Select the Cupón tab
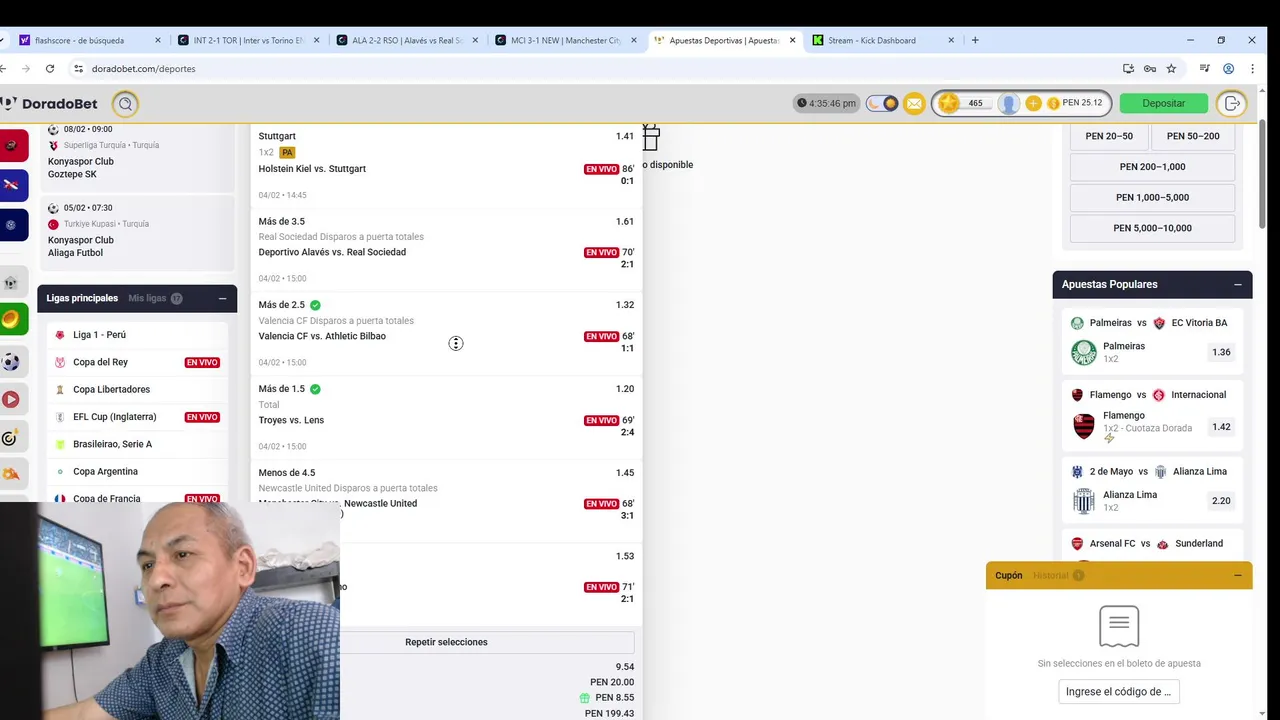Image resolution: width=1280 pixels, height=720 pixels. pyautogui.click(x=1008, y=575)
